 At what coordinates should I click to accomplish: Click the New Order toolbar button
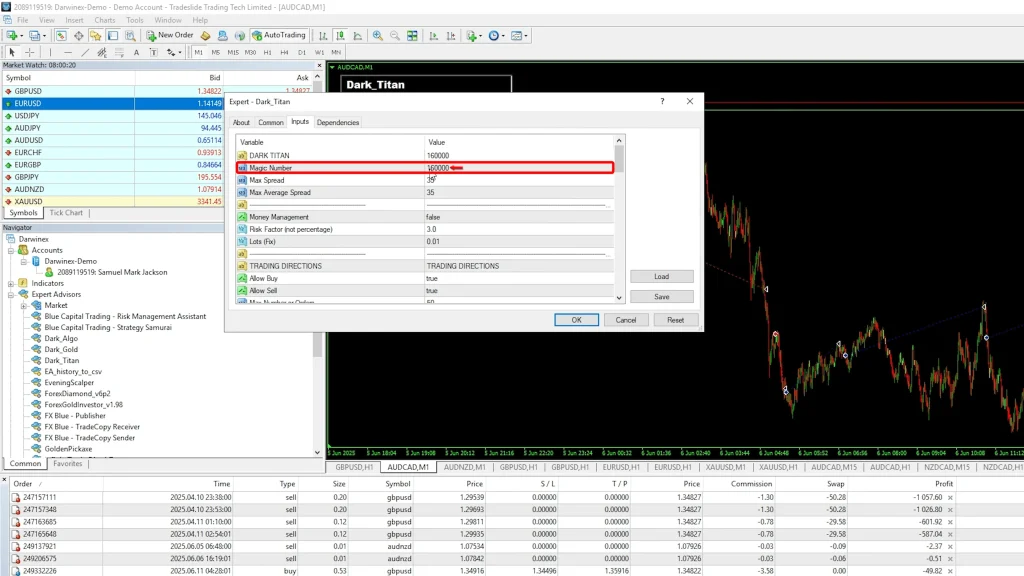pos(170,35)
